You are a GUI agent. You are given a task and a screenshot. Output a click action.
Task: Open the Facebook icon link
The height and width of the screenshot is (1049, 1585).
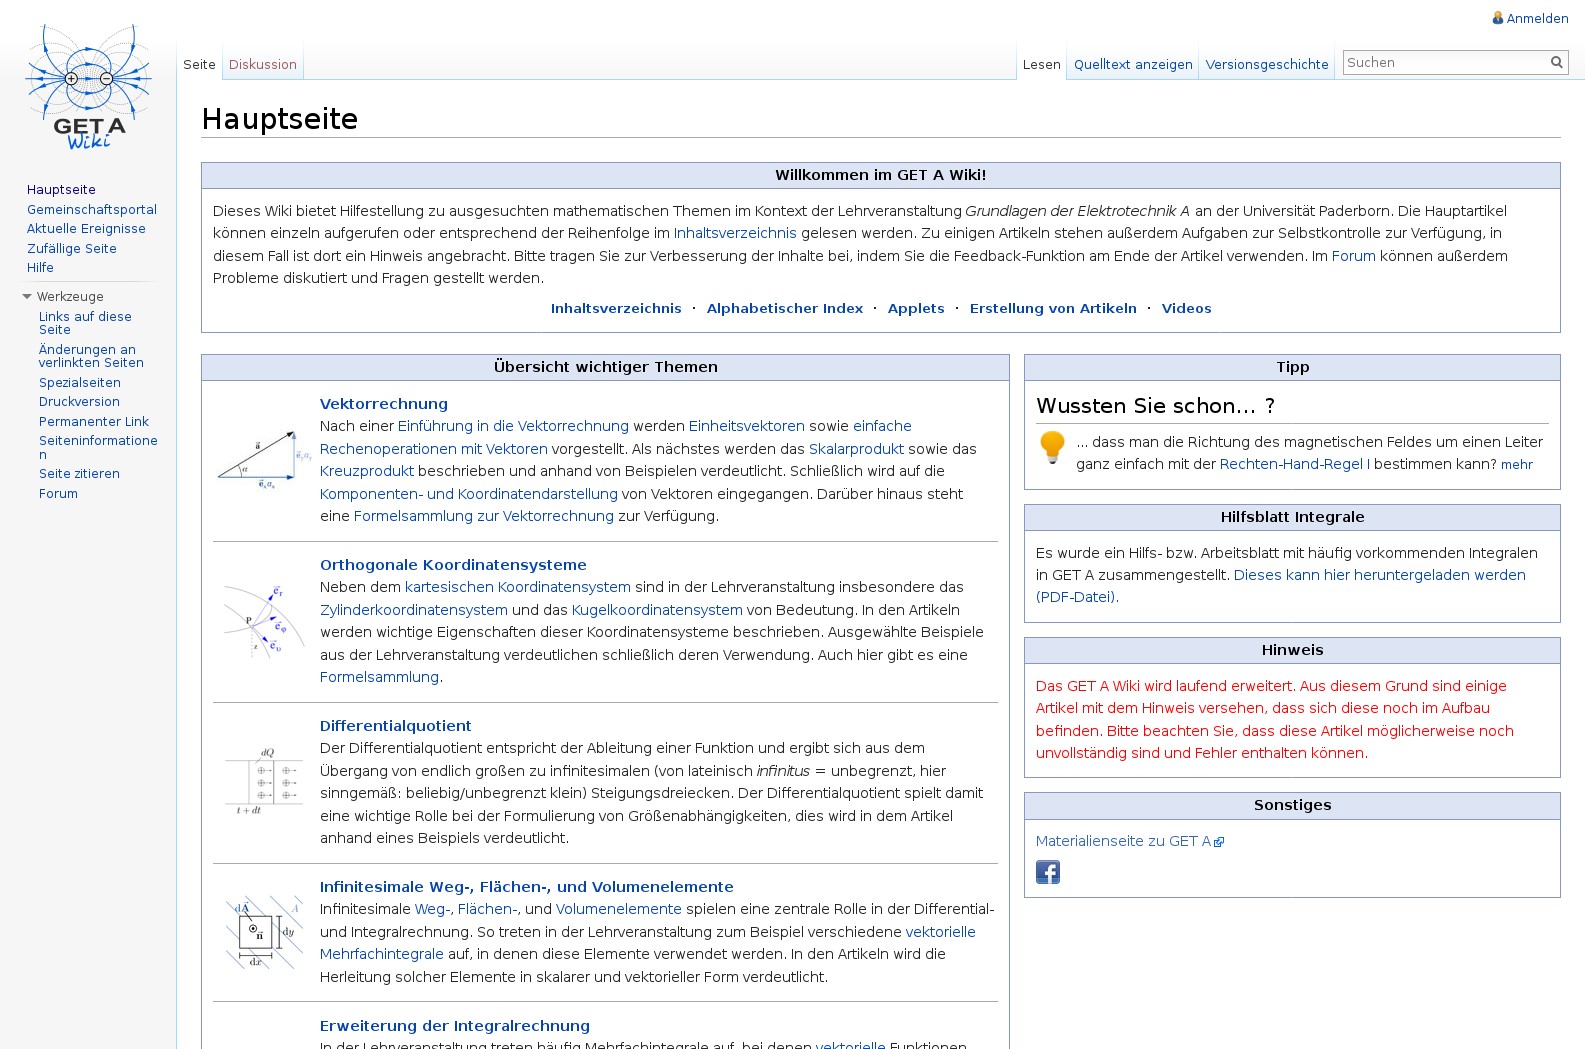click(x=1048, y=872)
